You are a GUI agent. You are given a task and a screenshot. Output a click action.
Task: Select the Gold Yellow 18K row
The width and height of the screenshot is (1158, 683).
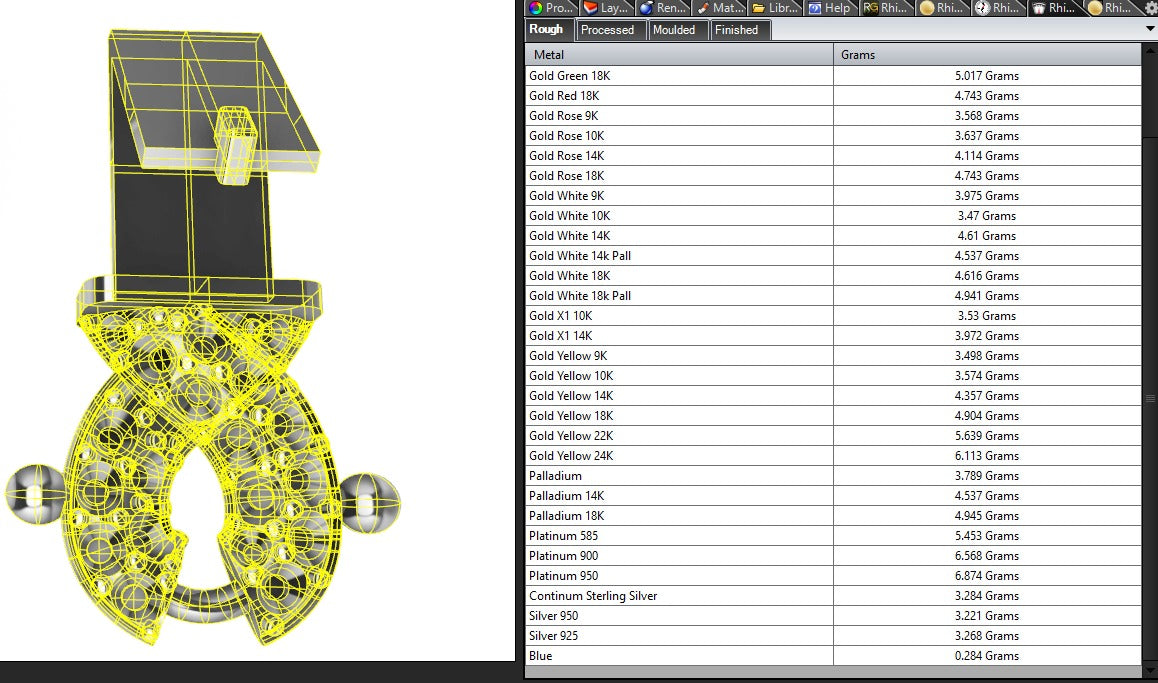(833, 416)
